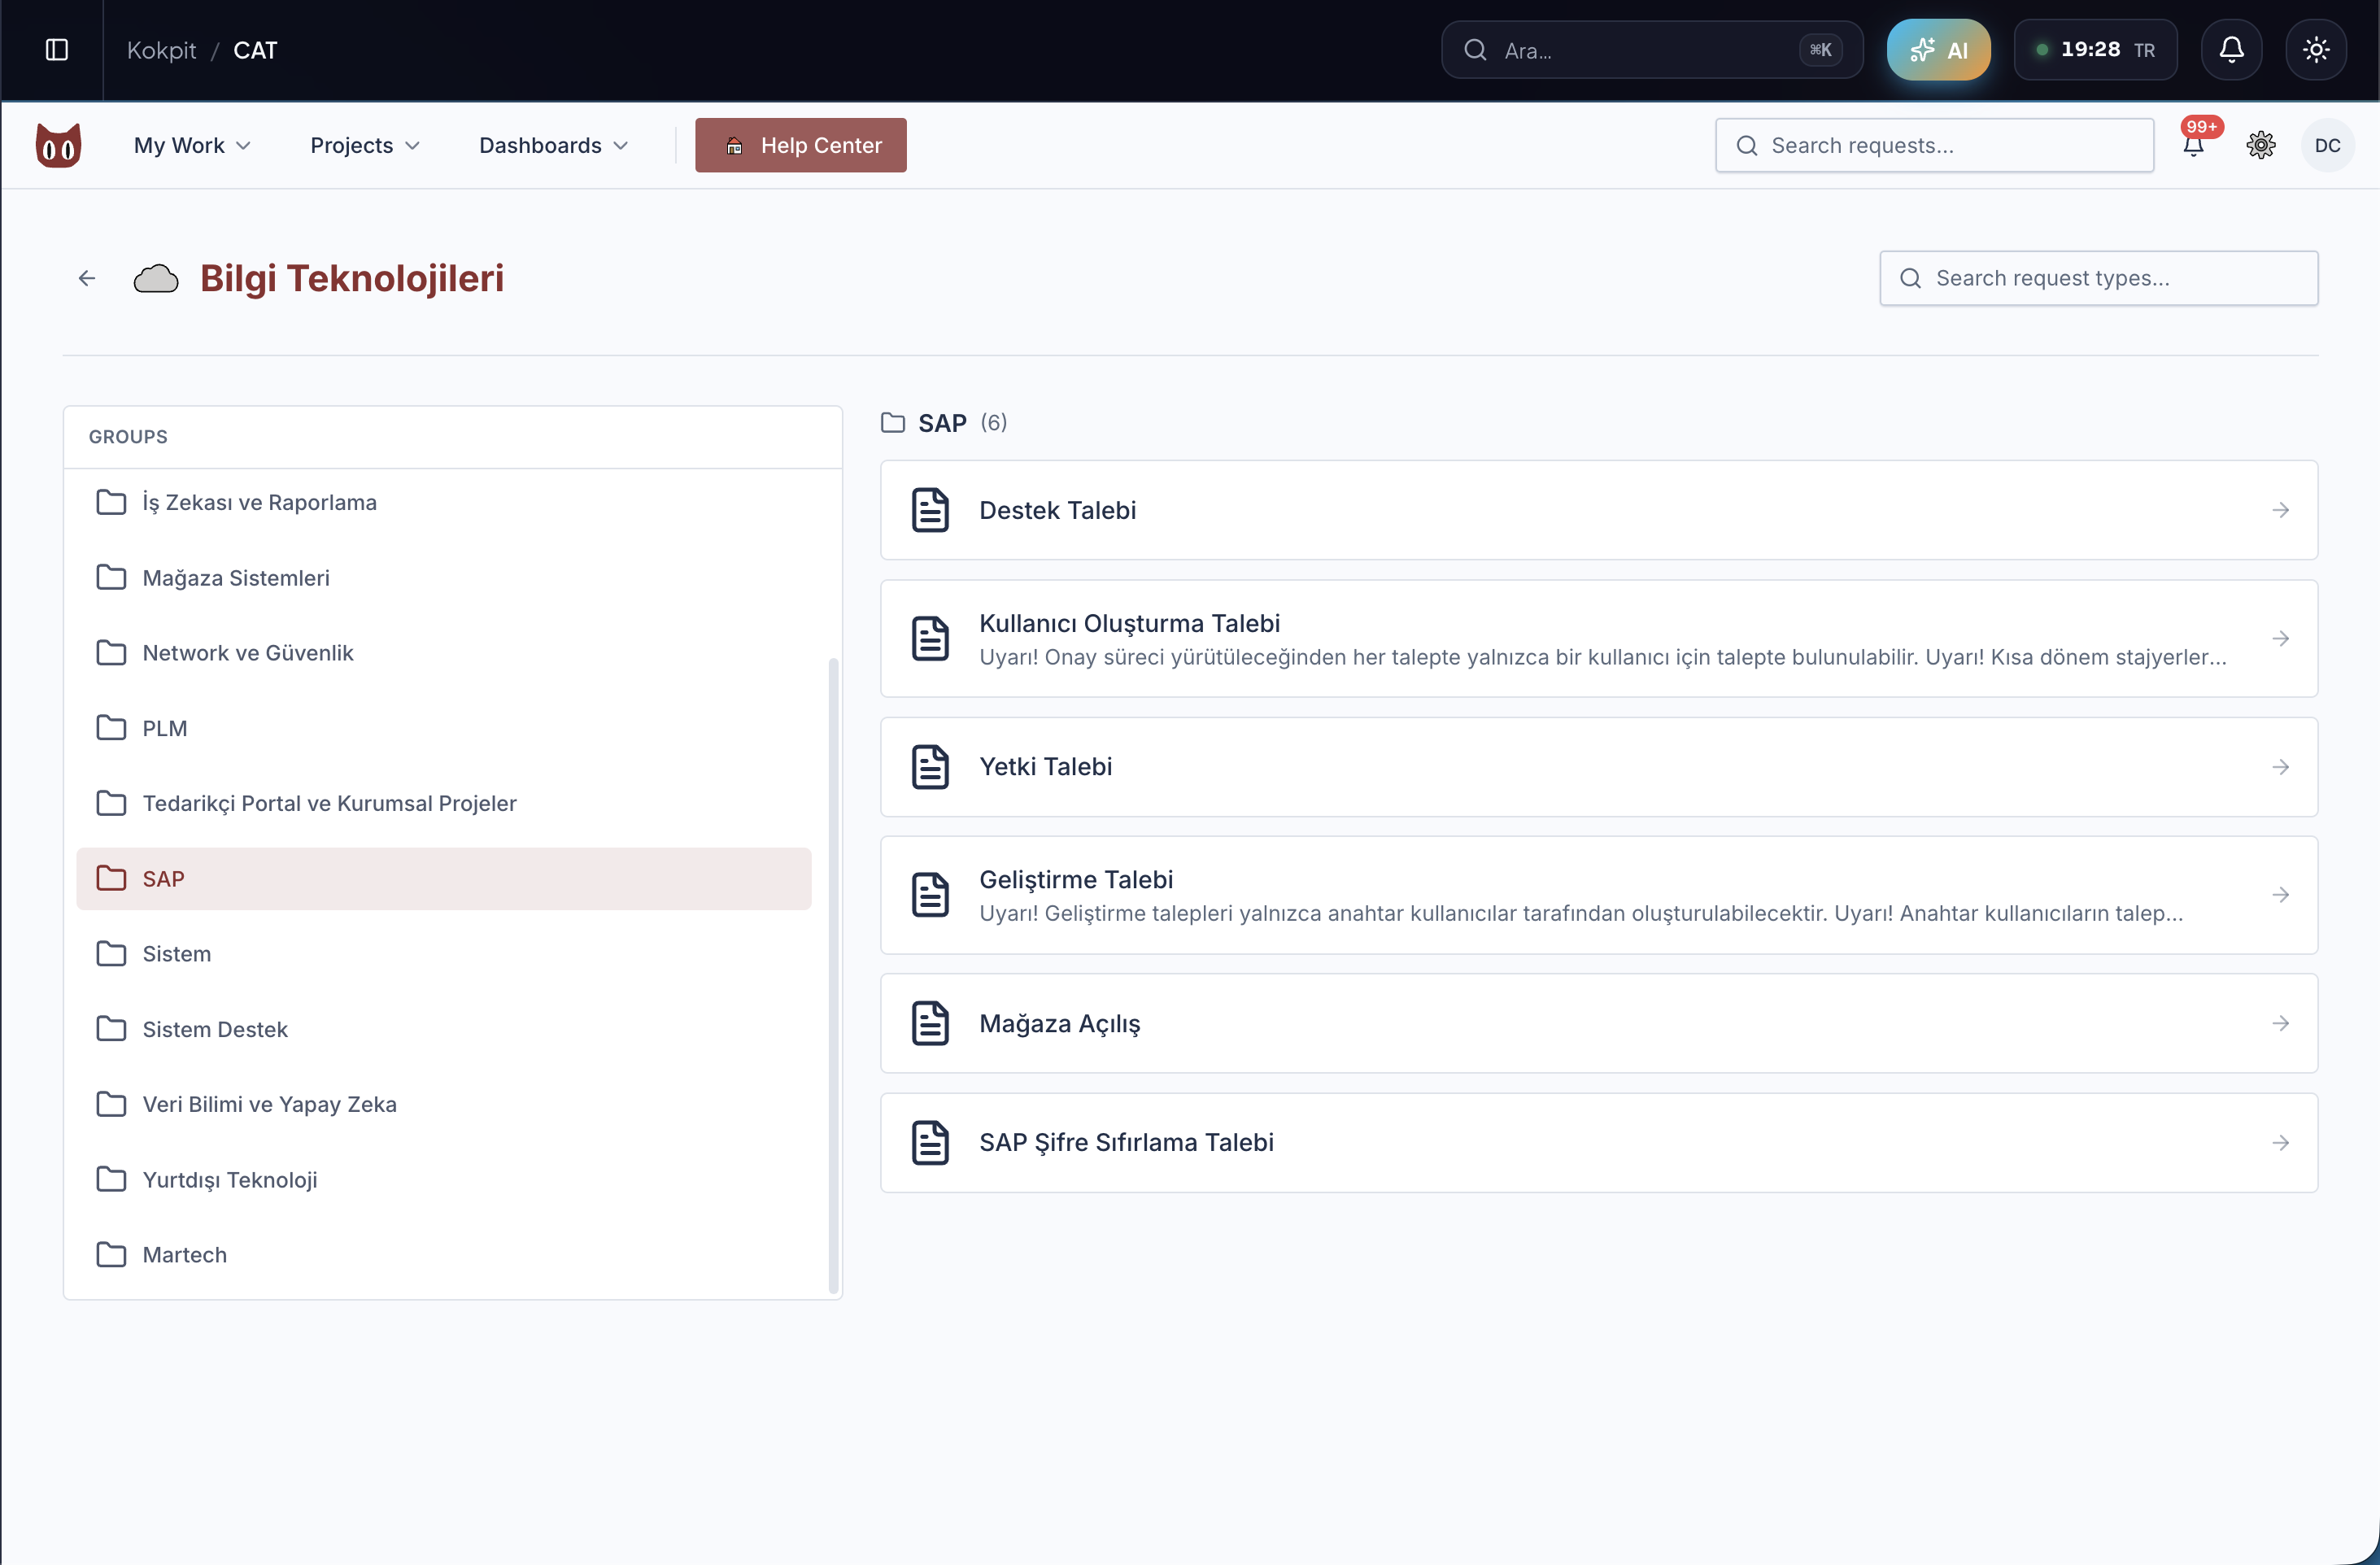Open the DC user avatar
2380x1565 pixels.
coord(2327,145)
